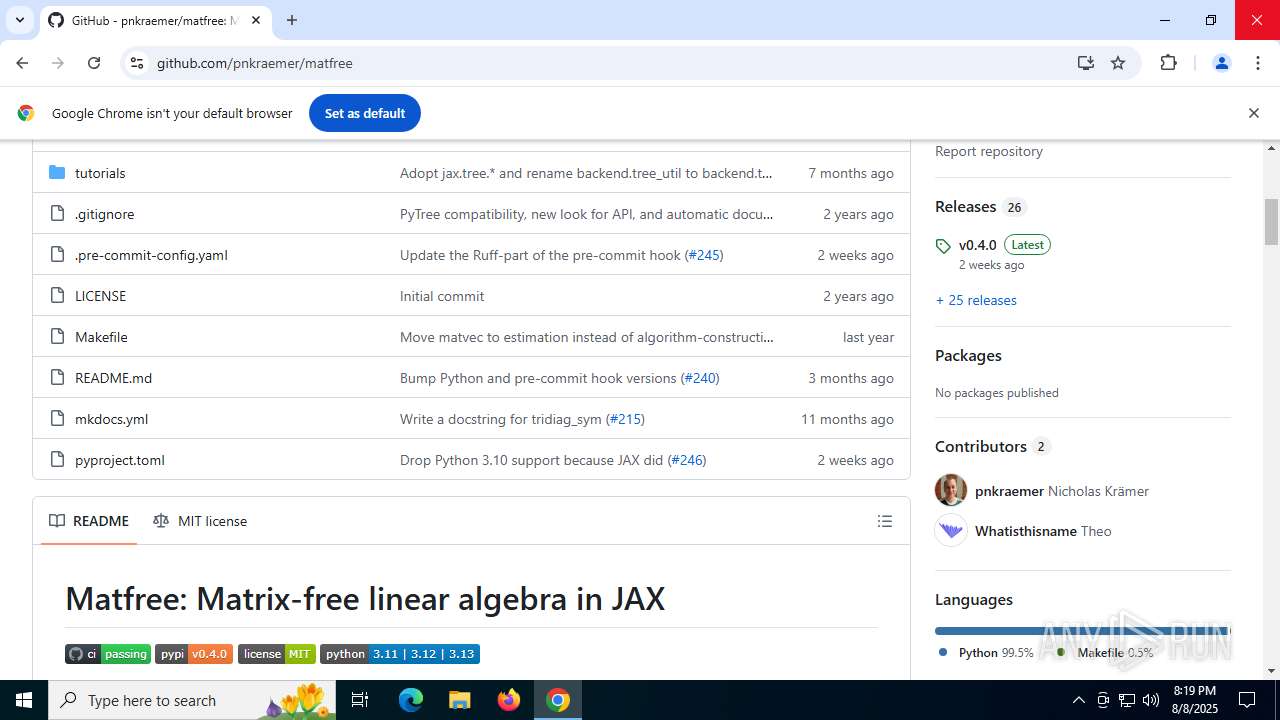Open pull request #245 link
This screenshot has height=720, width=1280.
(x=703, y=255)
